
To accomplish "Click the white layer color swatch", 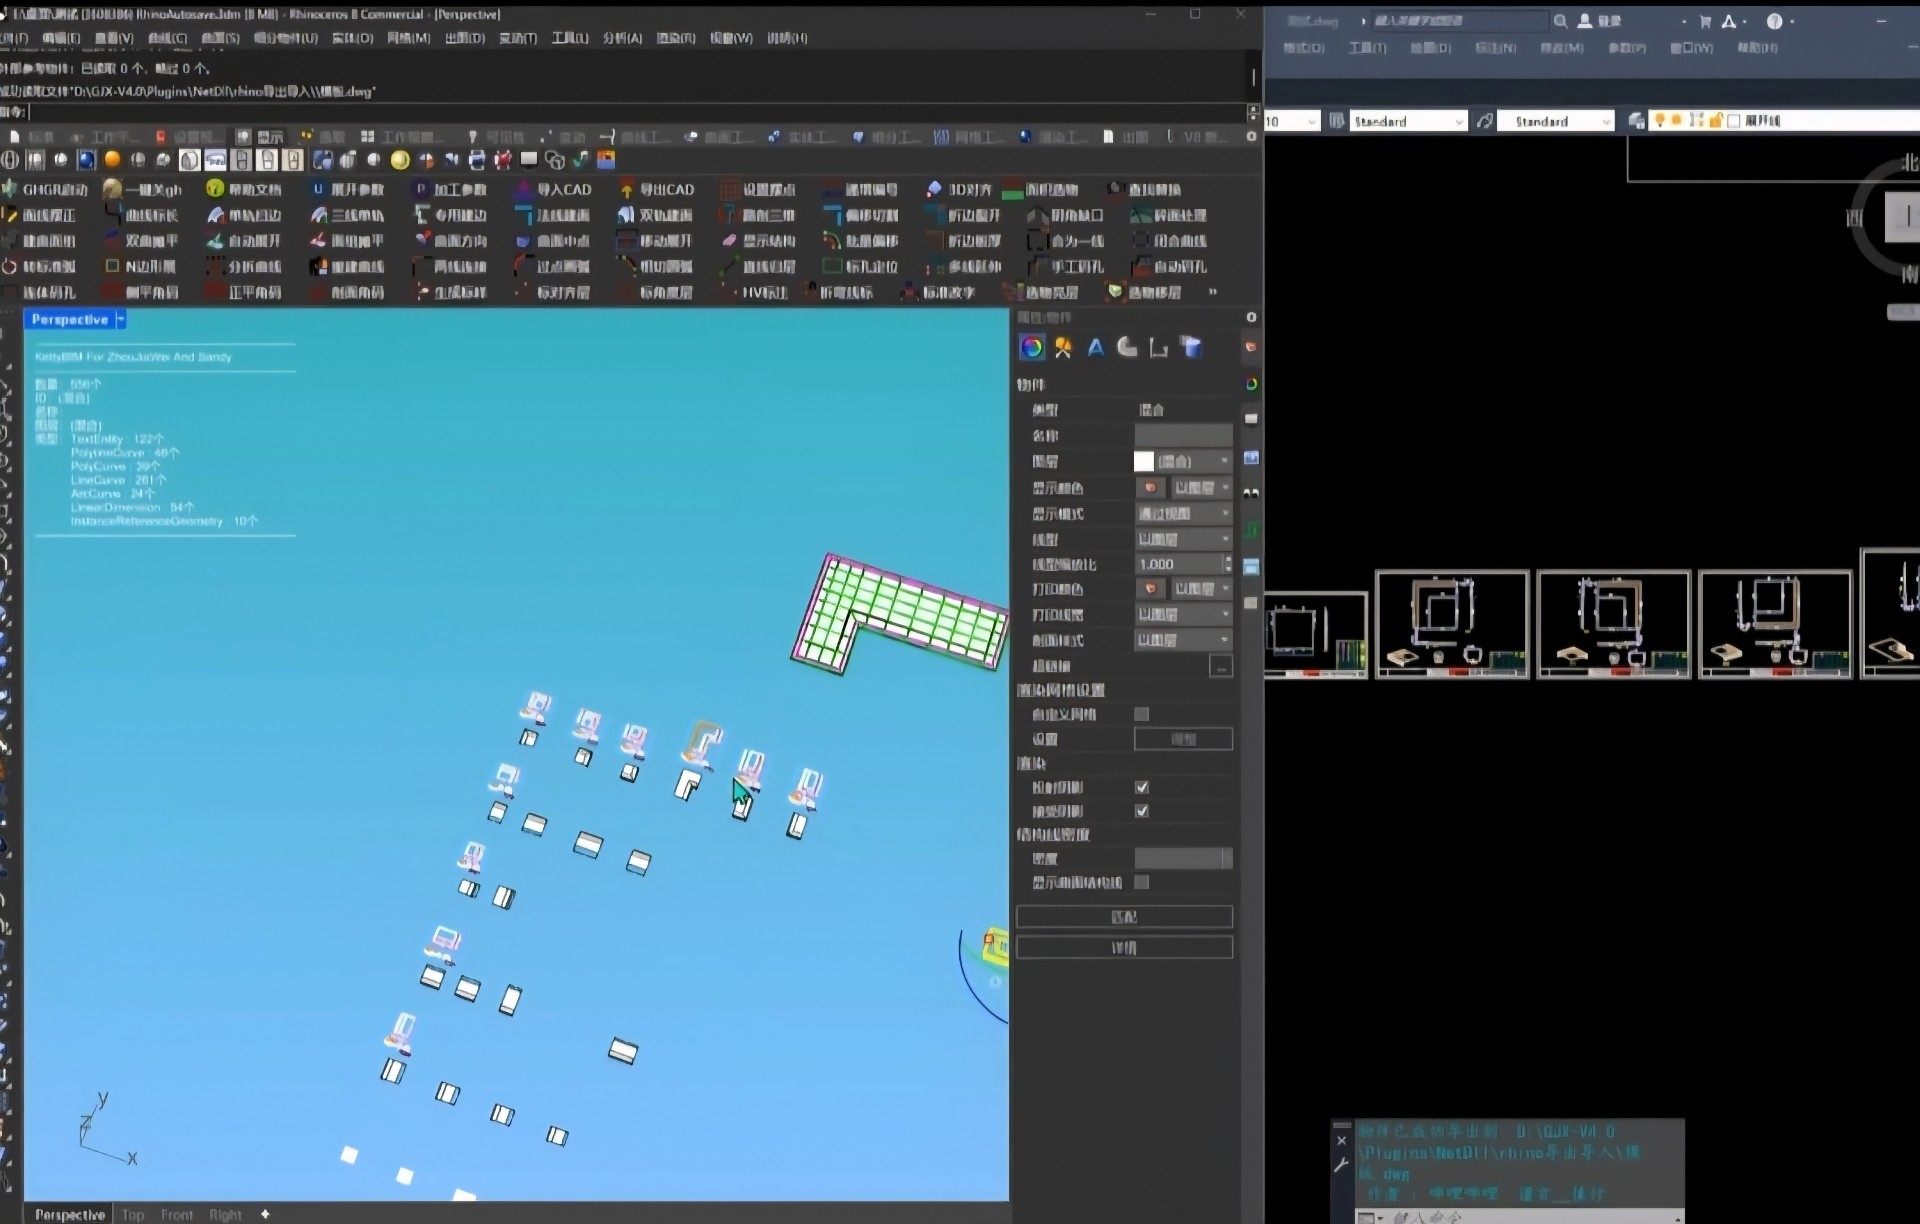I will point(1144,461).
